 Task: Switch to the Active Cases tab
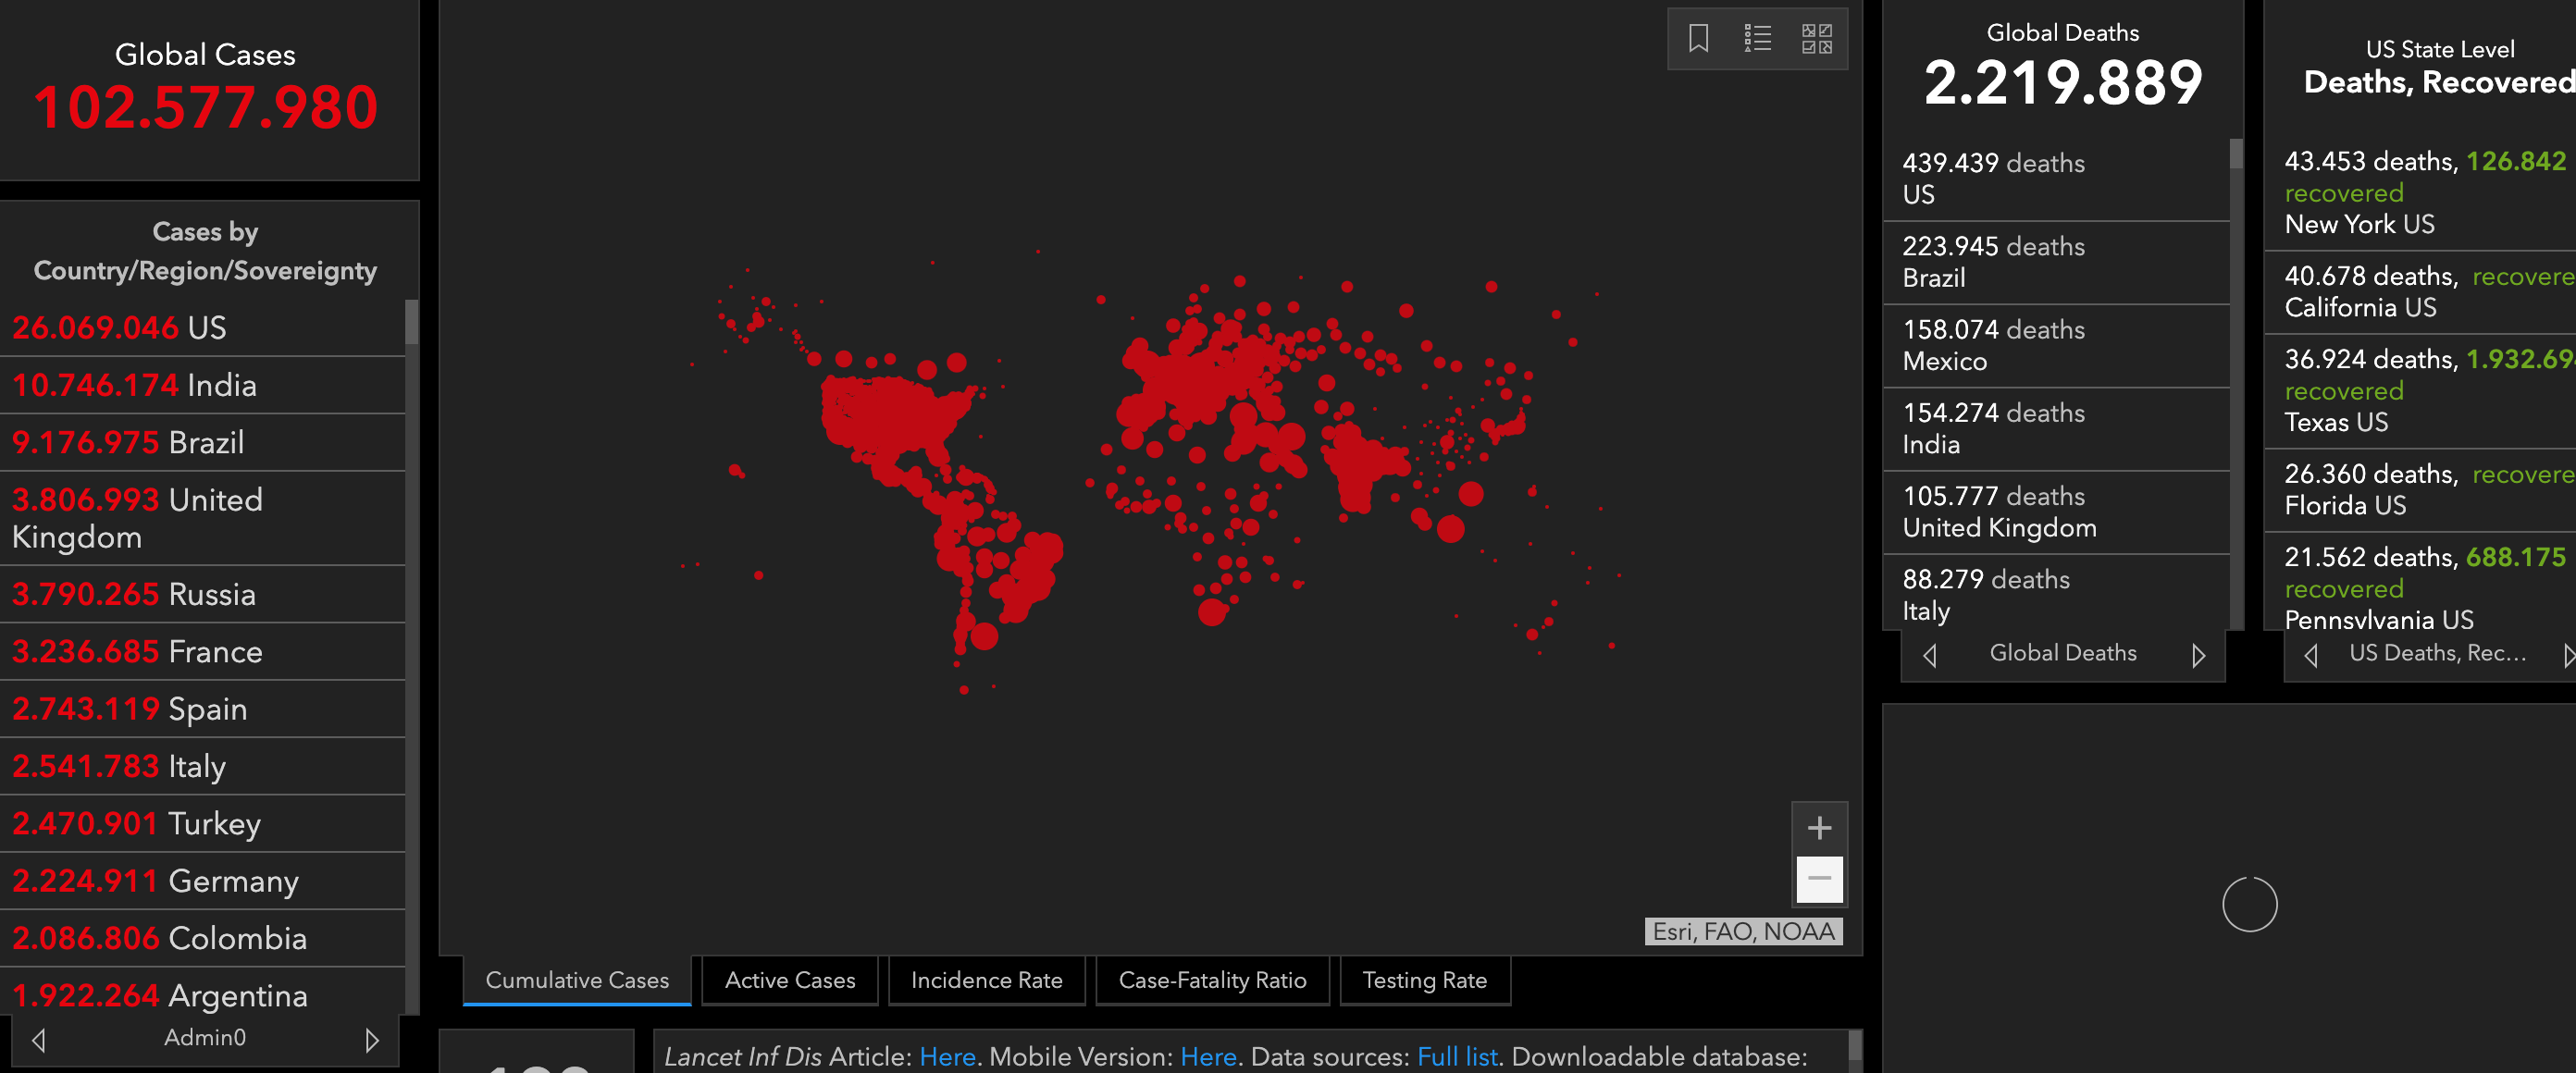pos(789,980)
